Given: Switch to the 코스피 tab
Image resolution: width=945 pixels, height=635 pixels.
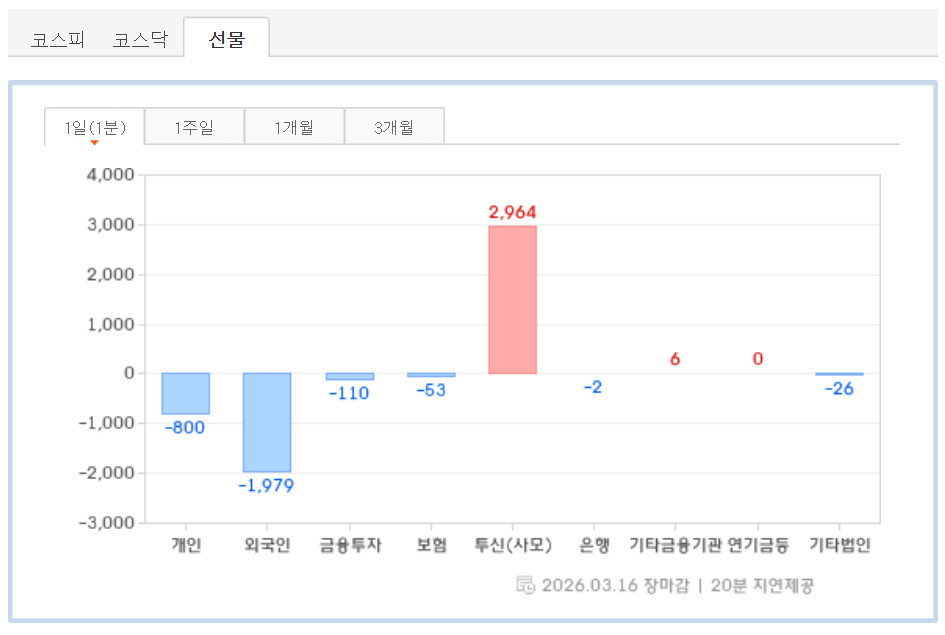Looking at the screenshot, I should click(x=57, y=40).
